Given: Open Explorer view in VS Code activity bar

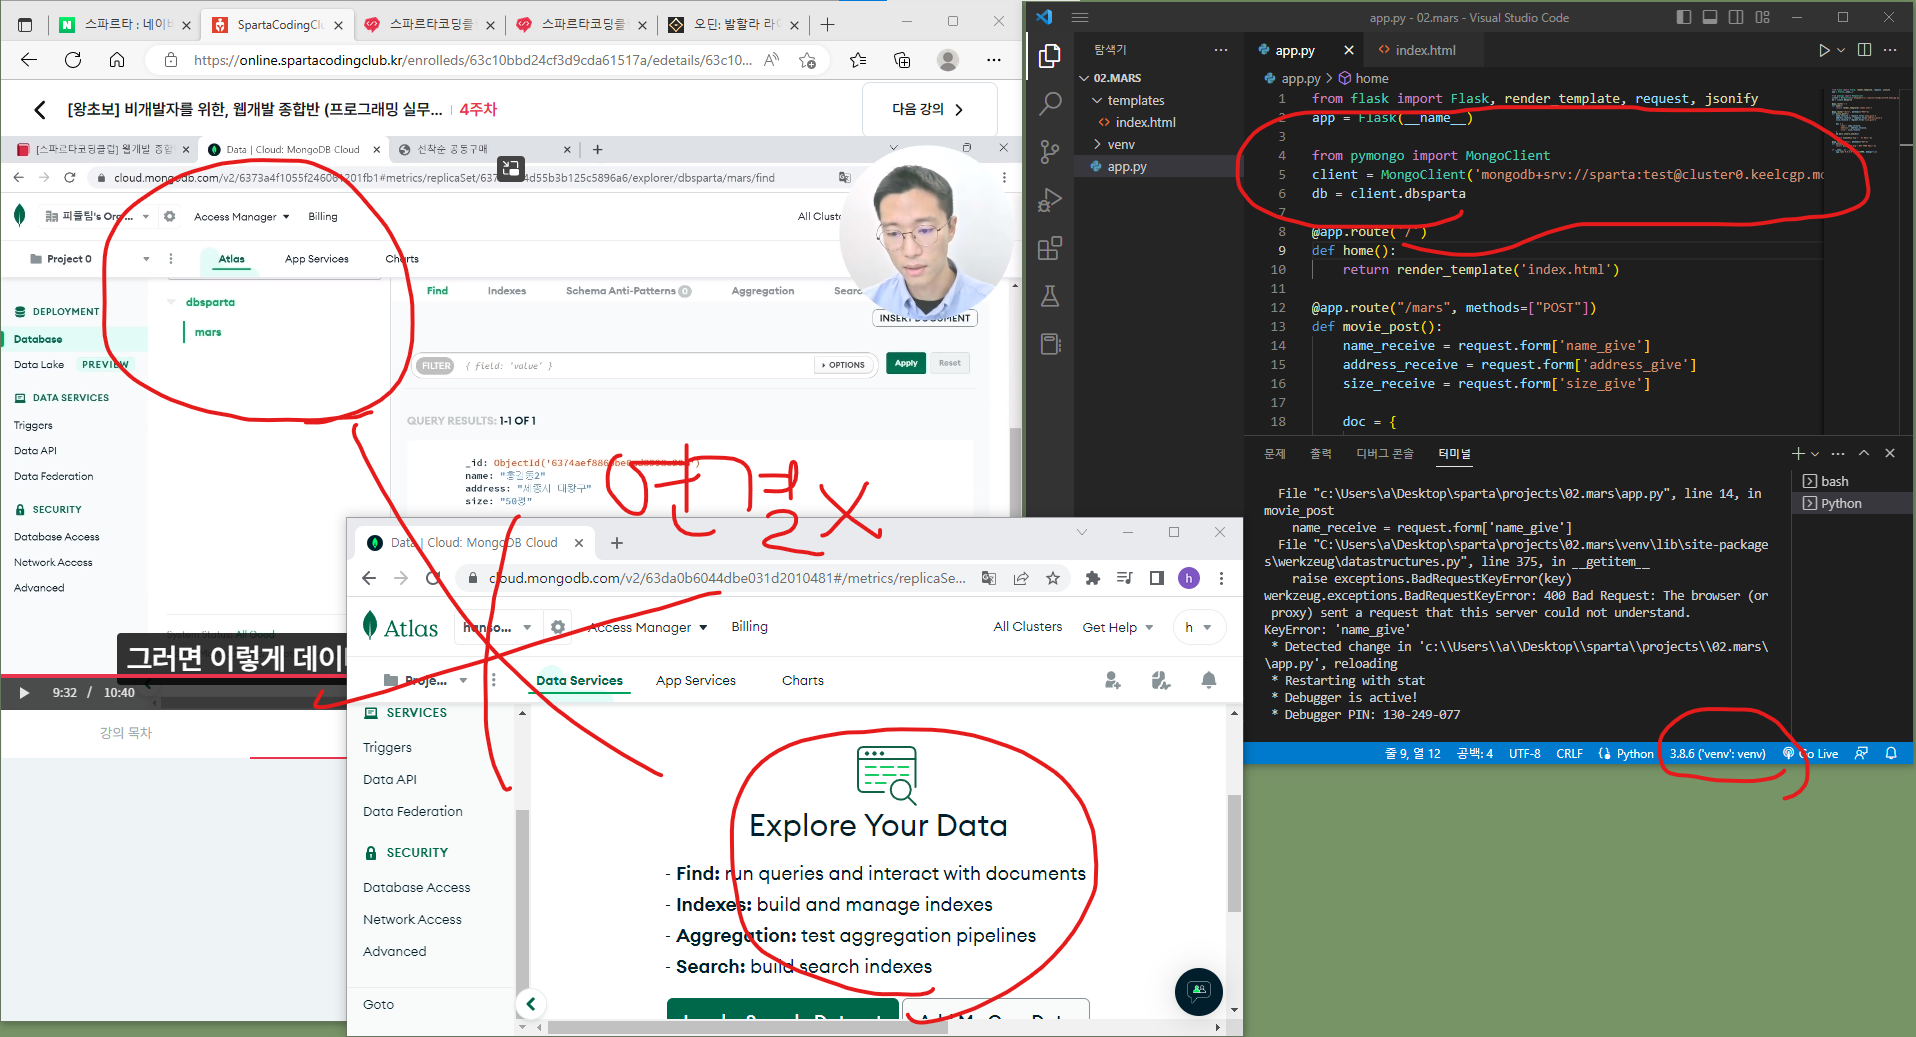Looking at the screenshot, I should [x=1049, y=56].
